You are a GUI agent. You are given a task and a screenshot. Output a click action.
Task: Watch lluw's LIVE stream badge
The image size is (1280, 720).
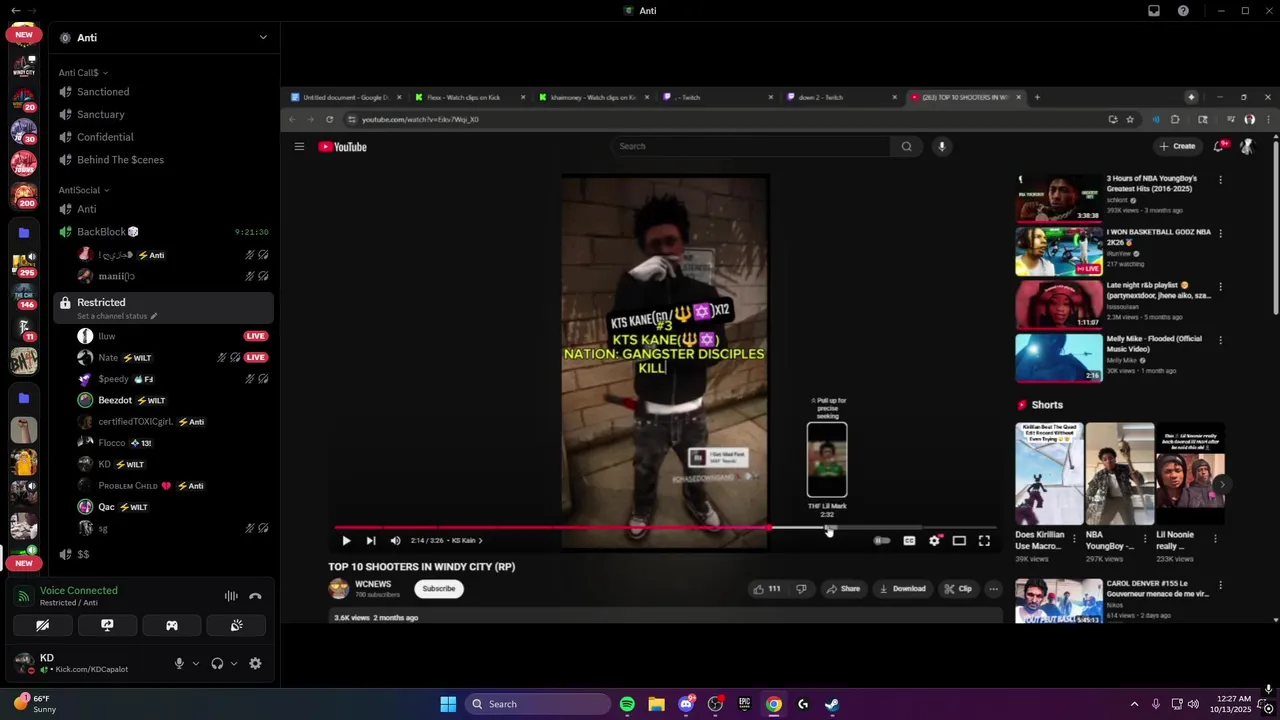point(256,336)
